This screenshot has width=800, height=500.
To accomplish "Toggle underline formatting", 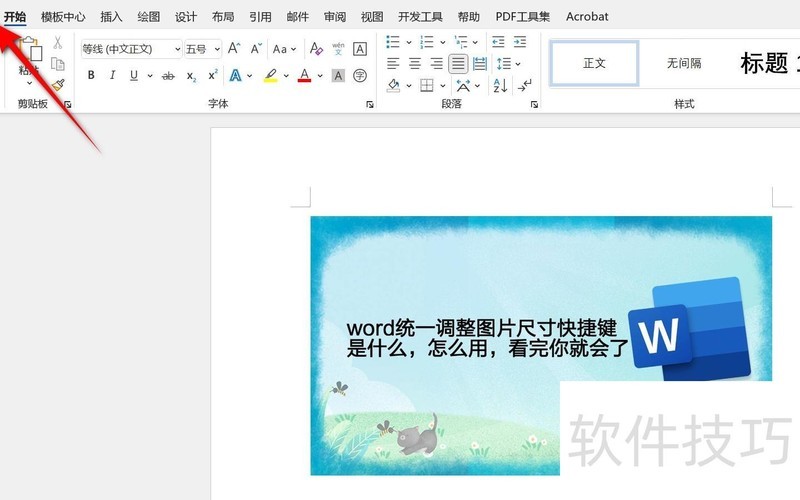I will tap(134, 76).
